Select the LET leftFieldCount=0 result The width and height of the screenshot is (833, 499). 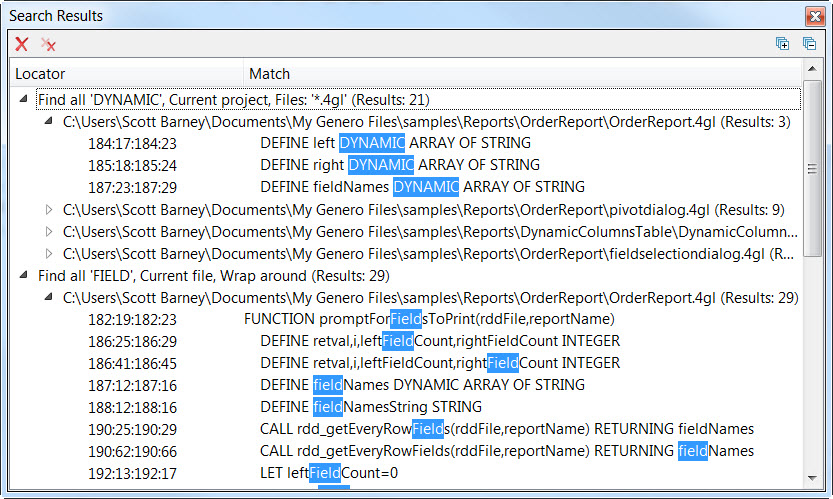[328, 473]
